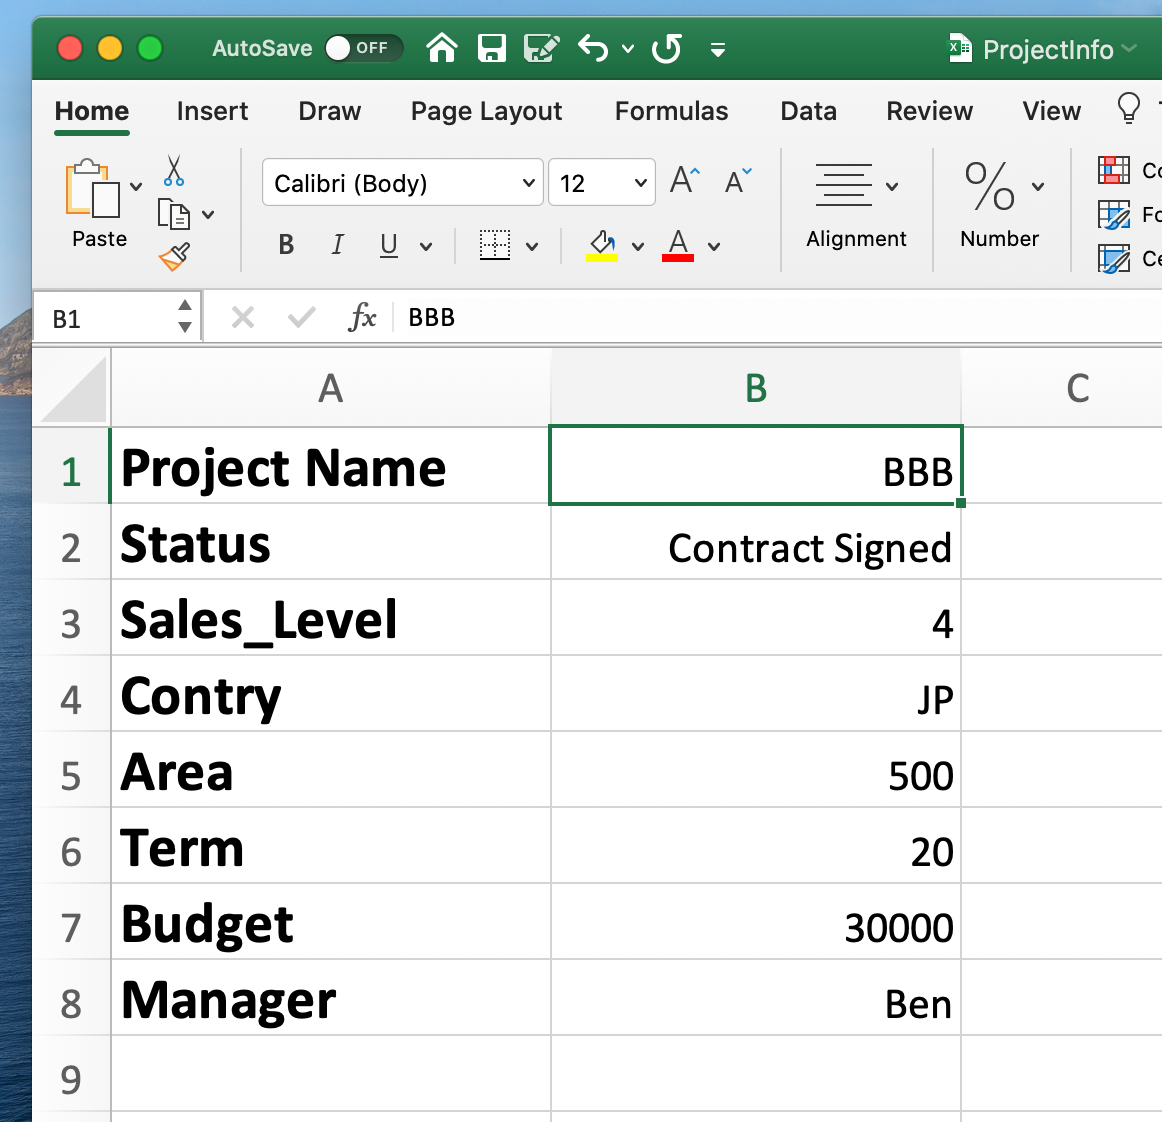Click the Cancel X in formula bar
This screenshot has height=1122, width=1162.
point(242,318)
